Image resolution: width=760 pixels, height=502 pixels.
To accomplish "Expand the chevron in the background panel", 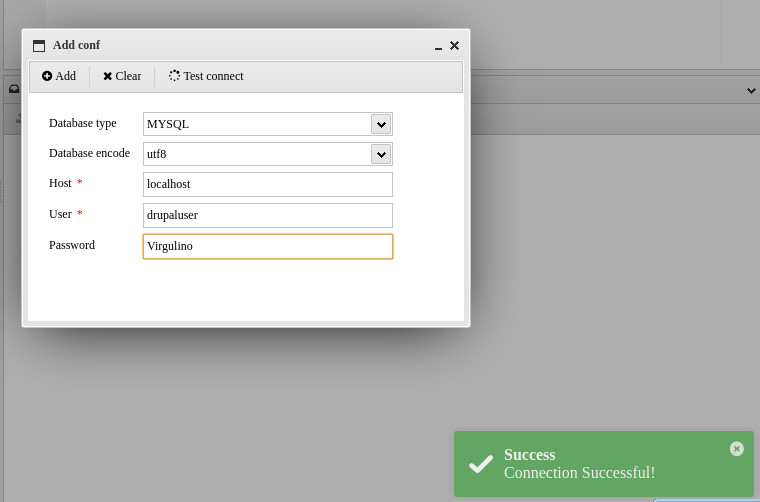I will point(751,90).
